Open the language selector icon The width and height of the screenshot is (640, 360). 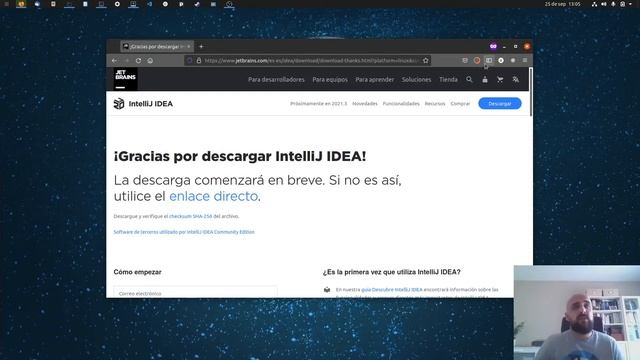point(516,80)
